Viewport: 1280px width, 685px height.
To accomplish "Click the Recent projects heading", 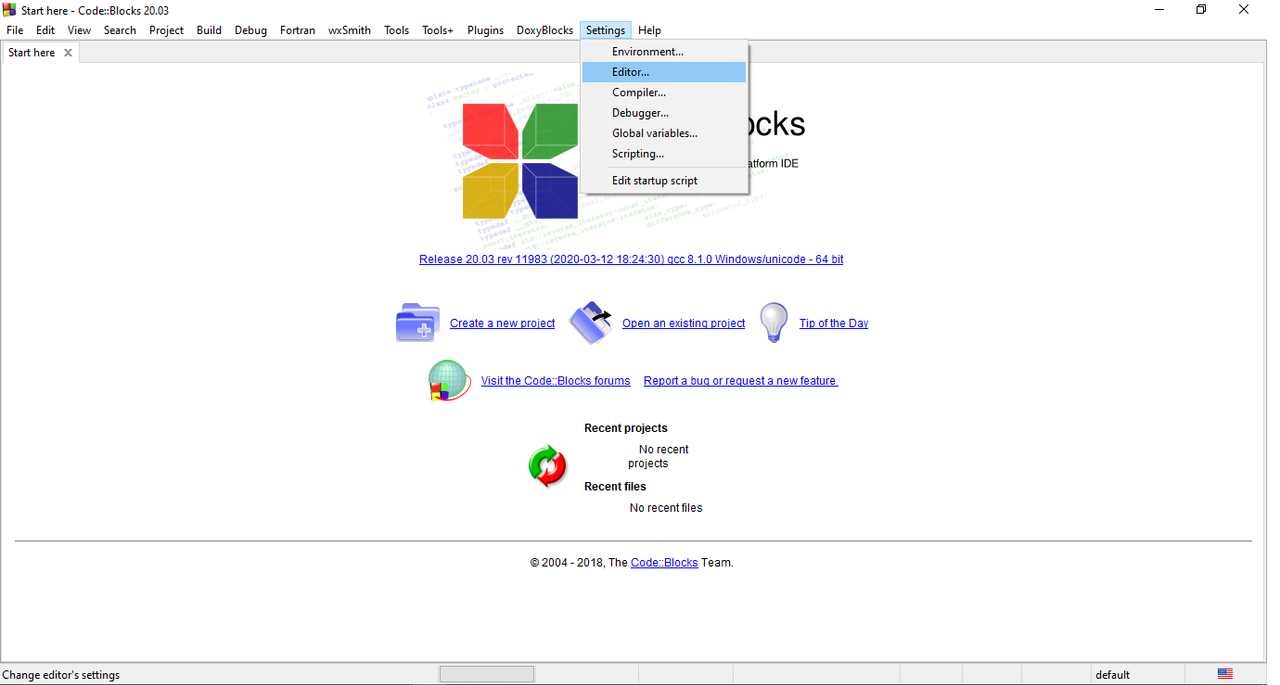I will (x=626, y=428).
